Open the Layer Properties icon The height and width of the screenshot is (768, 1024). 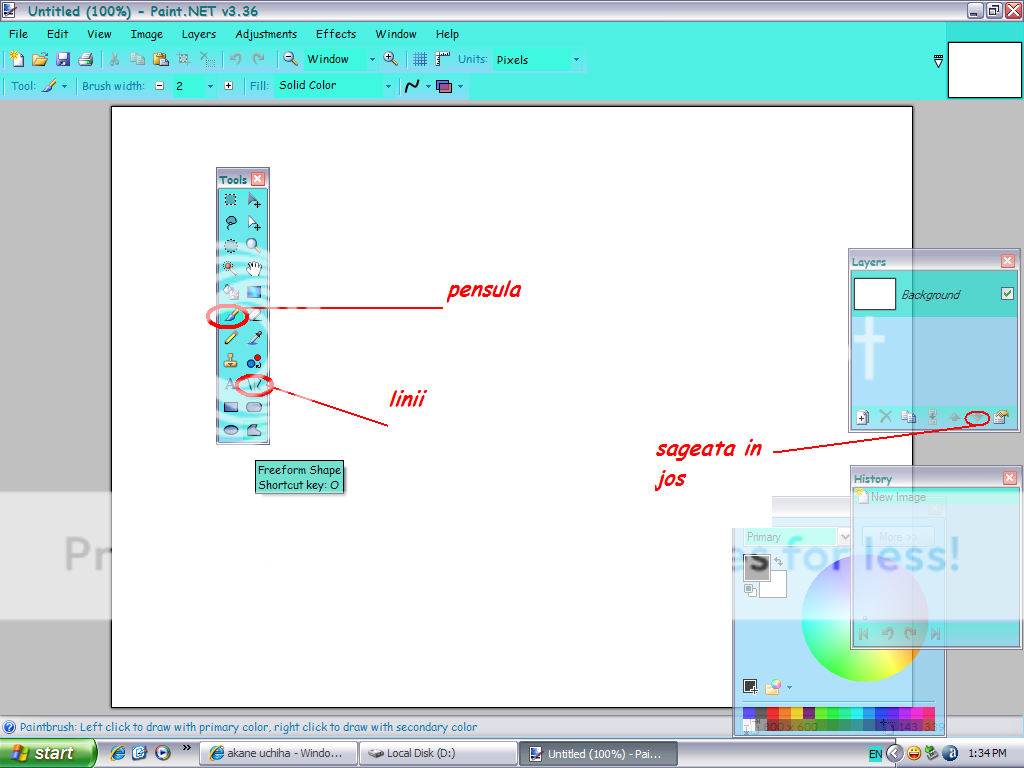tap(1000, 417)
